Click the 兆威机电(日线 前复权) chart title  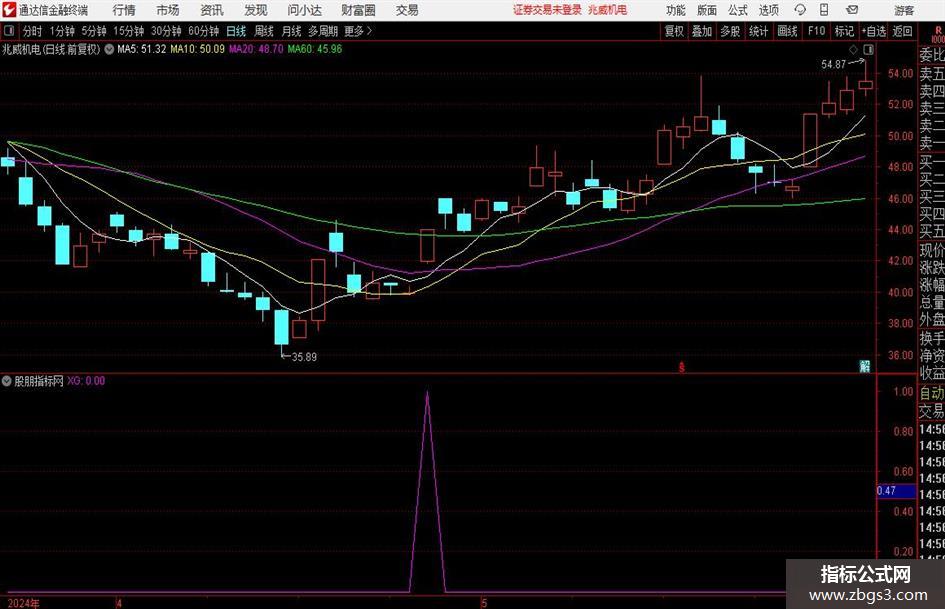coord(51,49)
